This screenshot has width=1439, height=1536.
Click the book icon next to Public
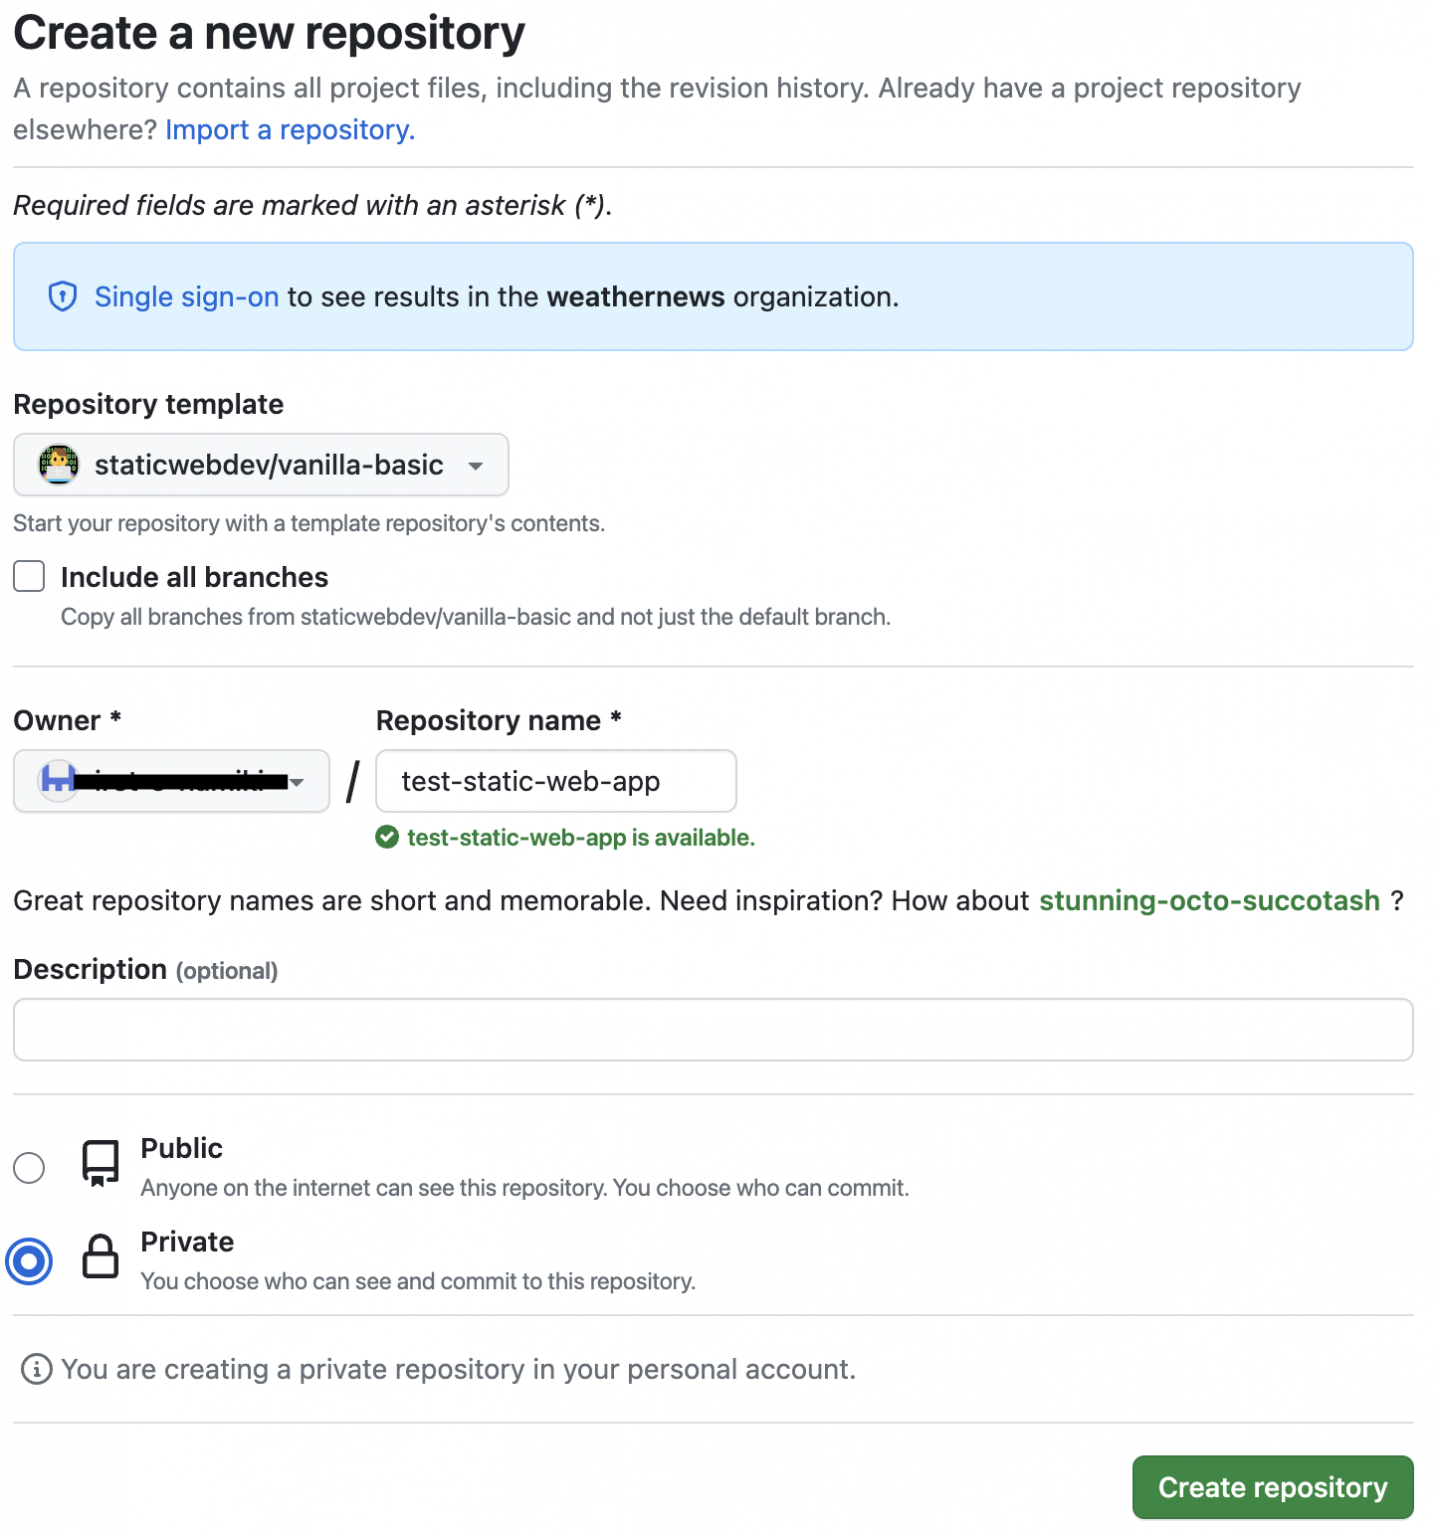[x=100, y=1164]
